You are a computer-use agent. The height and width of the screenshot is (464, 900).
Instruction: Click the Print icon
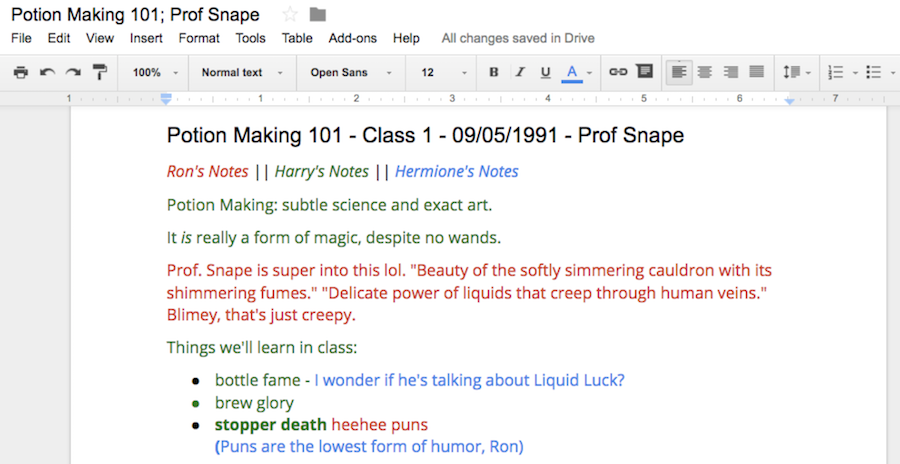(x=21, y=72)
